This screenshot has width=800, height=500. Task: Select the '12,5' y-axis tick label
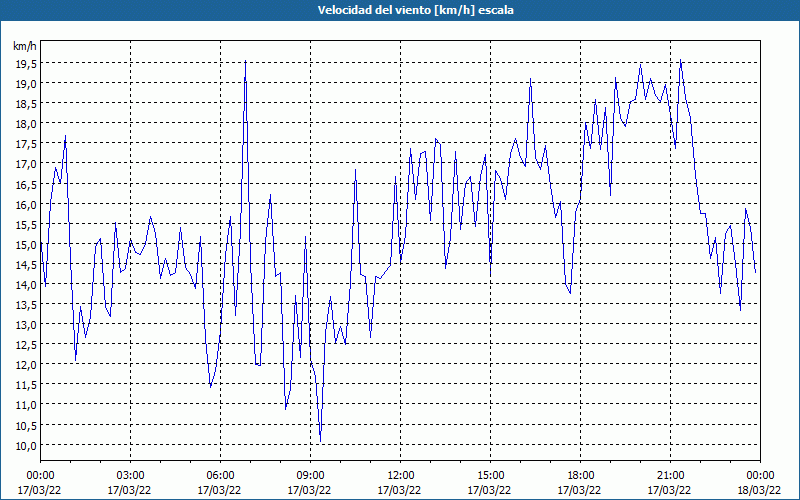click(x=25, y=345)
